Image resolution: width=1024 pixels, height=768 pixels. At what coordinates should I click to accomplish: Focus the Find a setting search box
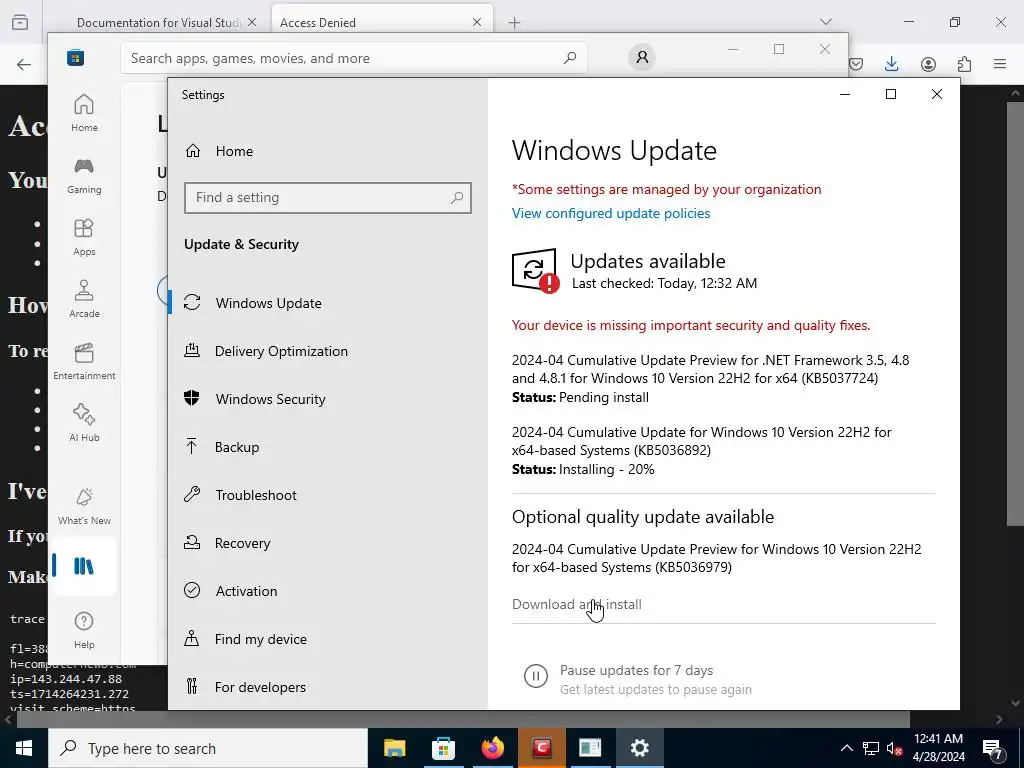(328, 198)
